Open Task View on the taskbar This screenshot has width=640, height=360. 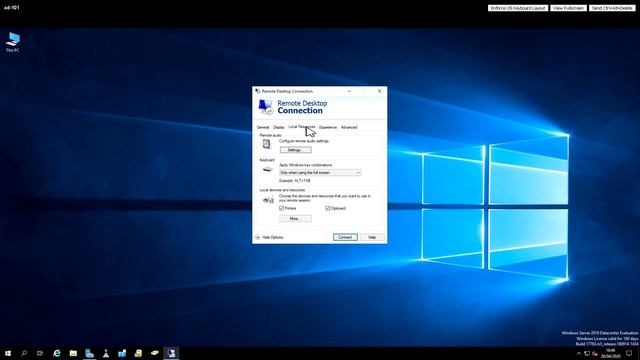point(40,353)
